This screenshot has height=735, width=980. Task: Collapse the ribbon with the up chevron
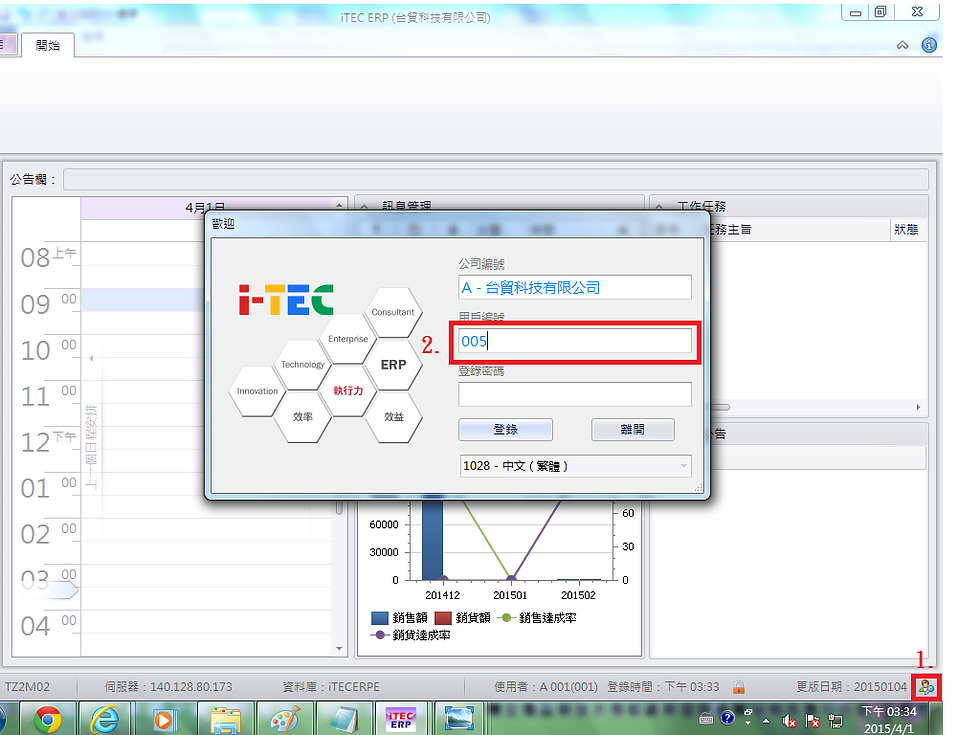902,45
